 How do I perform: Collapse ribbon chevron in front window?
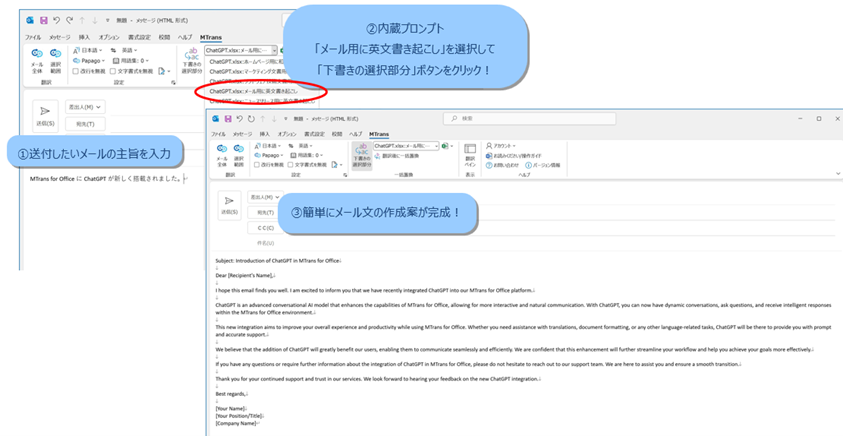(838, 174)
